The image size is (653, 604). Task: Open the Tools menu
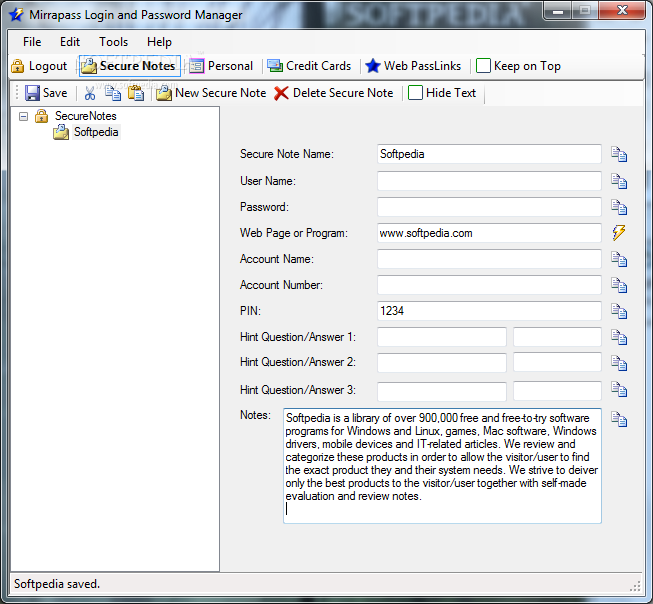[113, 42]
